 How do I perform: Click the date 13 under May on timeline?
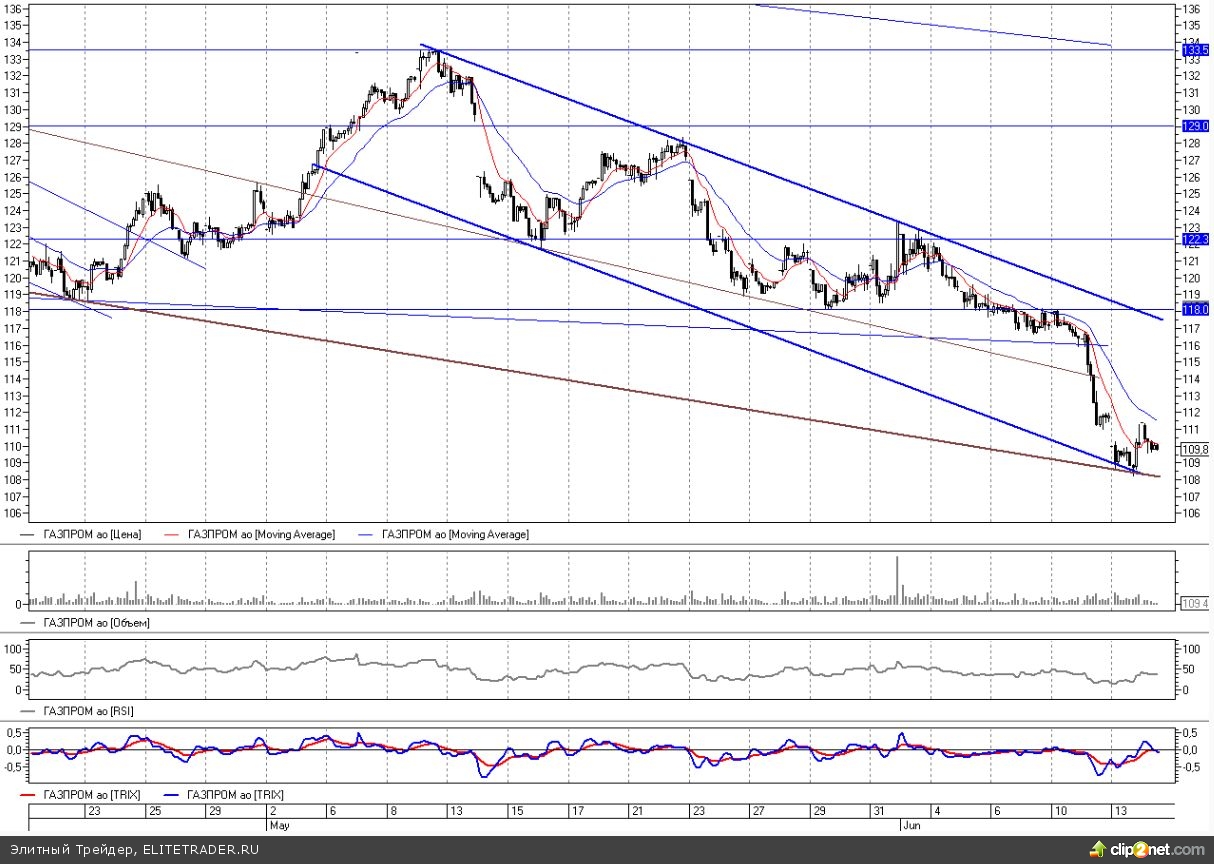(455, 811)
